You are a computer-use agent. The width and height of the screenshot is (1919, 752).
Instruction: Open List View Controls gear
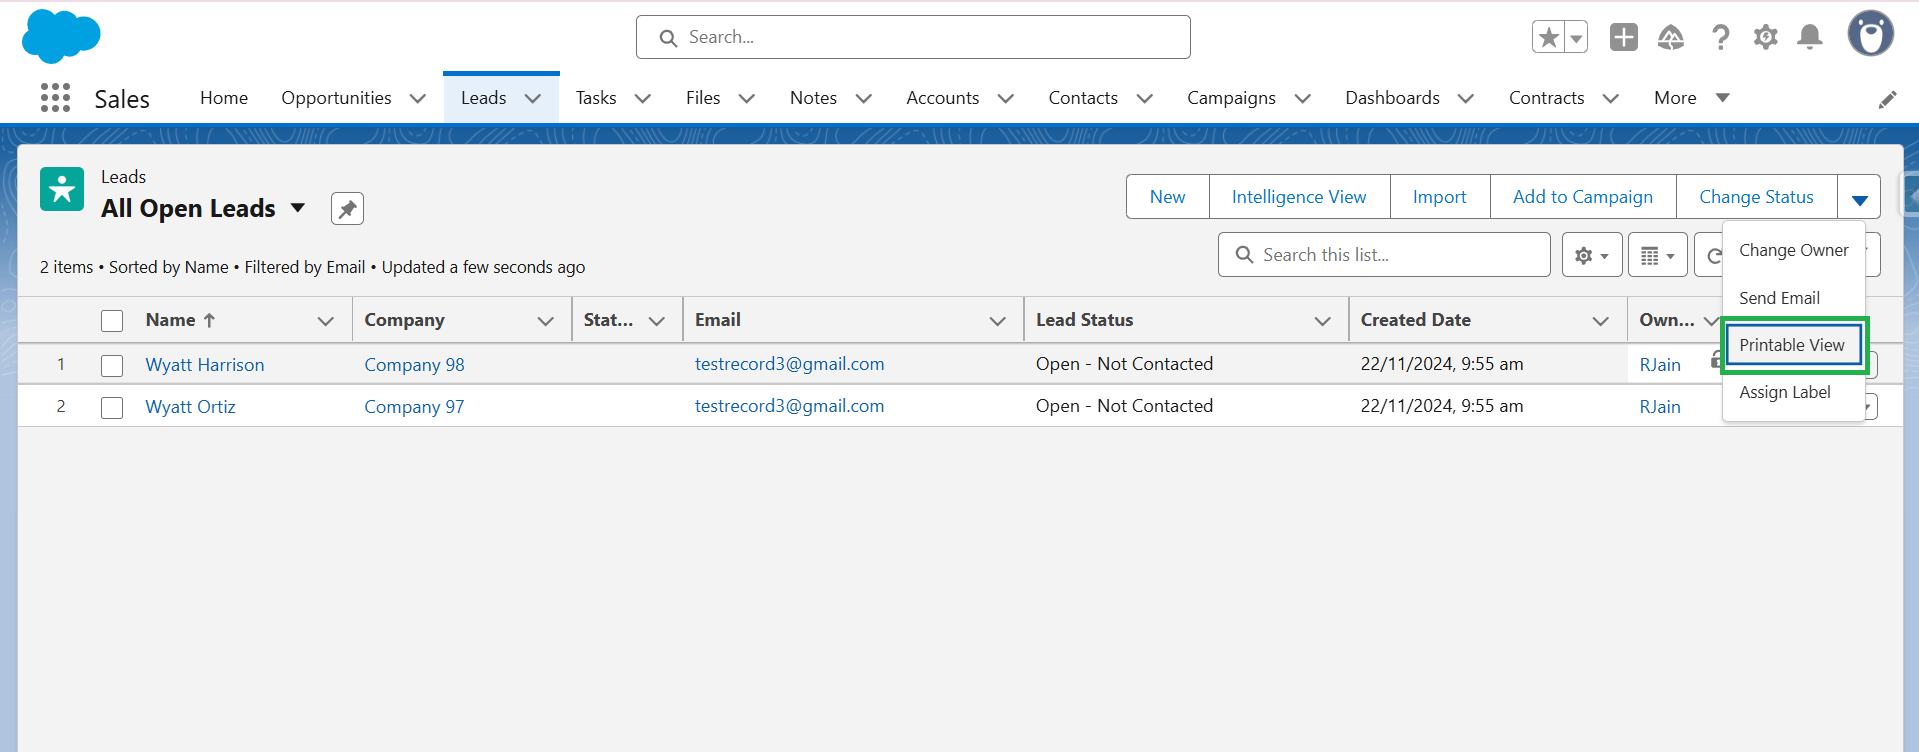(x=1591, y=255)
